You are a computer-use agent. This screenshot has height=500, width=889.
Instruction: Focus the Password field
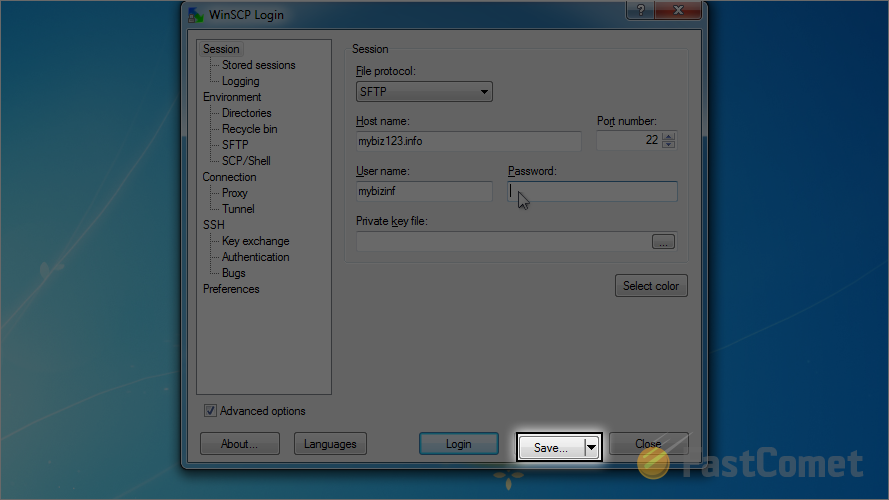(x=592, y=191)
